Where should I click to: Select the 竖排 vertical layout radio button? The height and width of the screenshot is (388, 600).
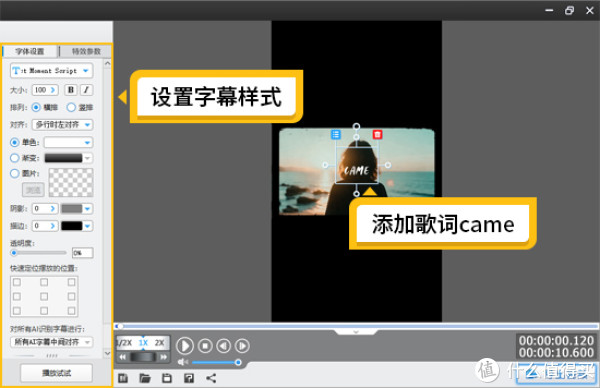coord(71,108)
